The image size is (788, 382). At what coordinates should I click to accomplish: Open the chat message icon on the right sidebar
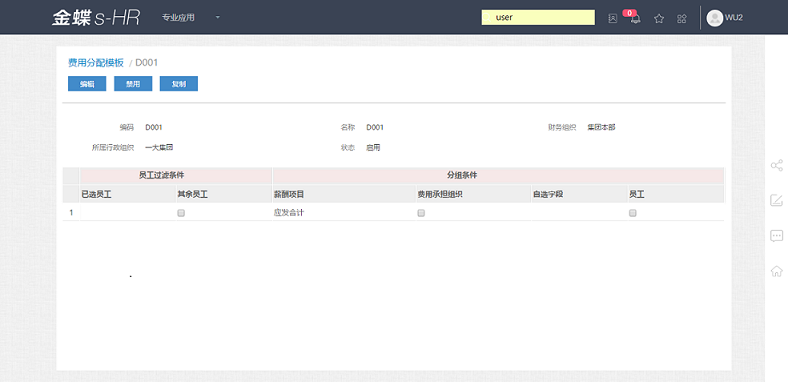pyautogui.click(x=776, y=236)
